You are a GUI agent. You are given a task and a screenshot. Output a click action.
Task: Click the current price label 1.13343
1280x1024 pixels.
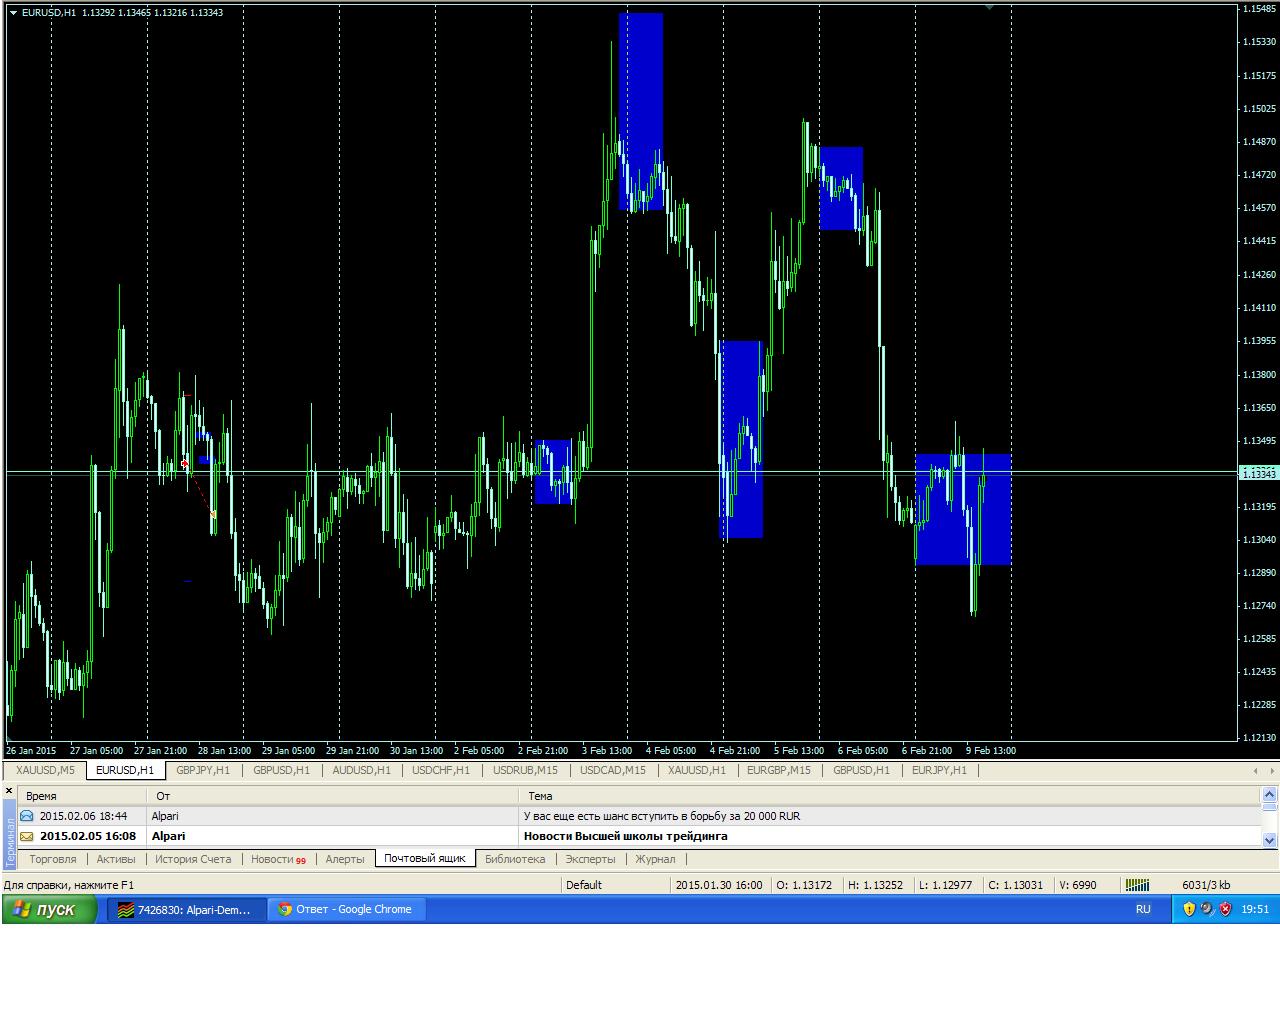click(1258, 473)
